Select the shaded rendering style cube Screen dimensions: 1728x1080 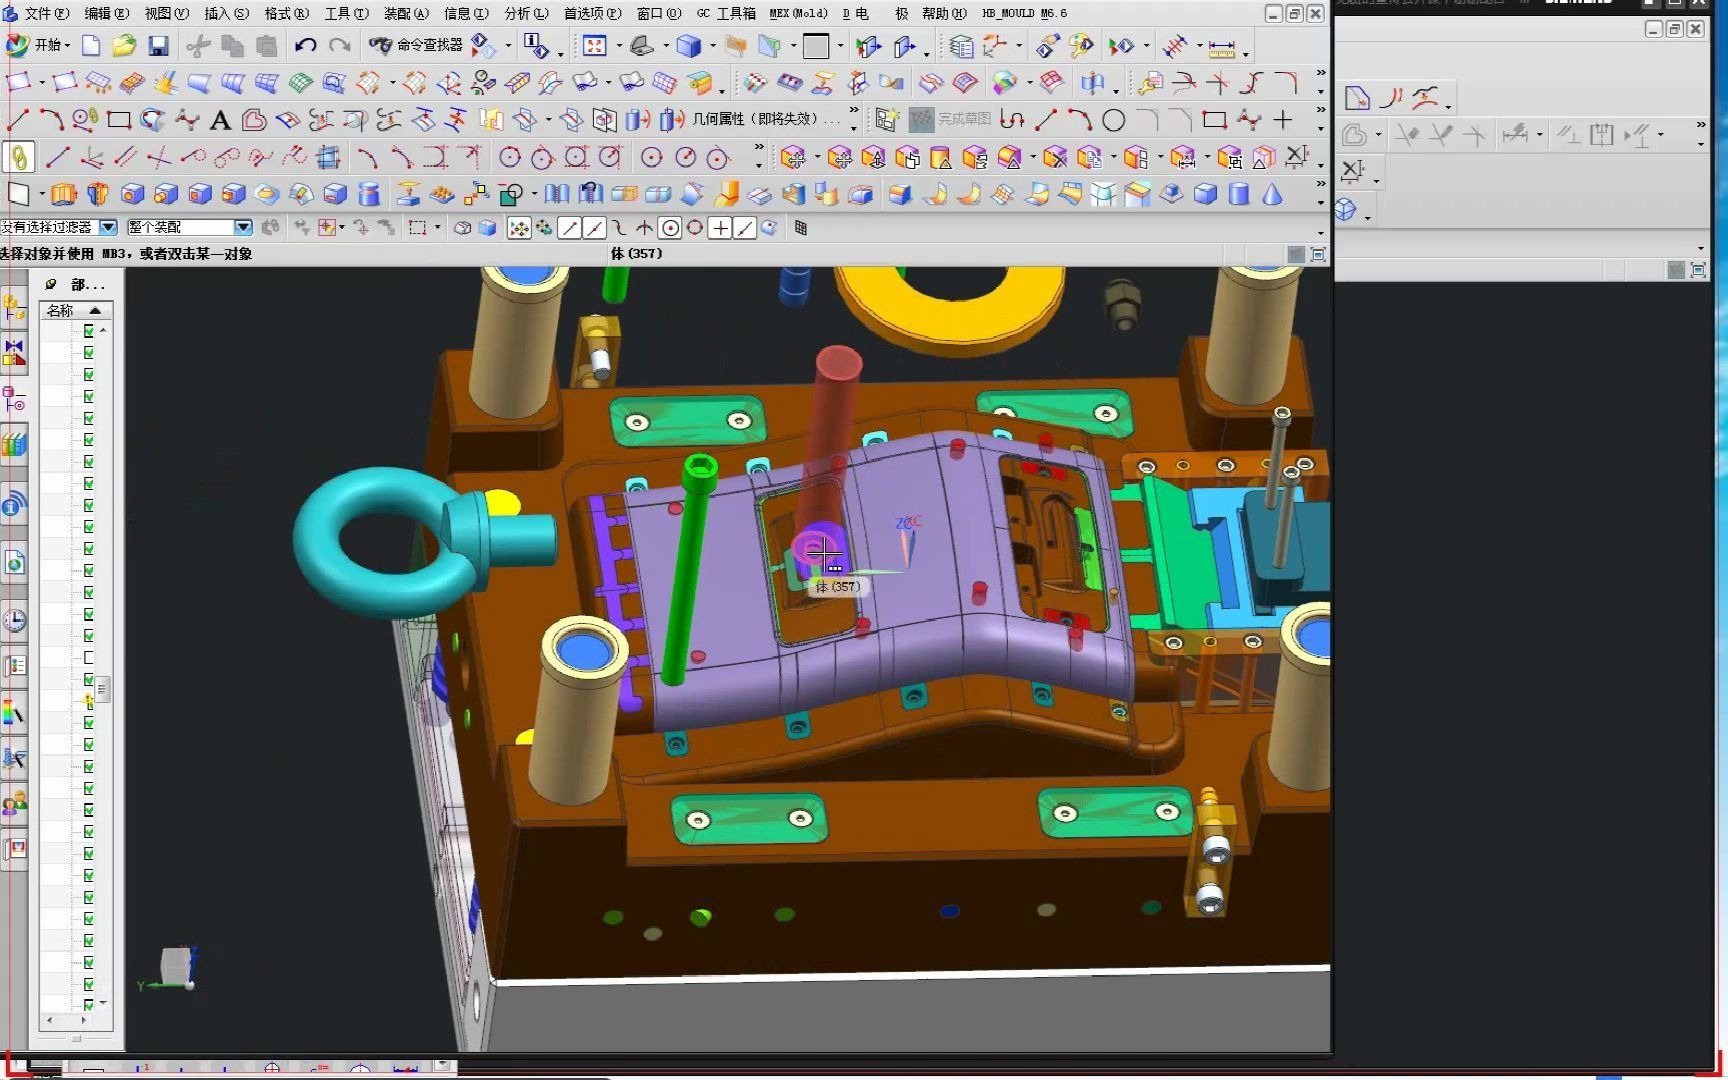tap(689, 46)
